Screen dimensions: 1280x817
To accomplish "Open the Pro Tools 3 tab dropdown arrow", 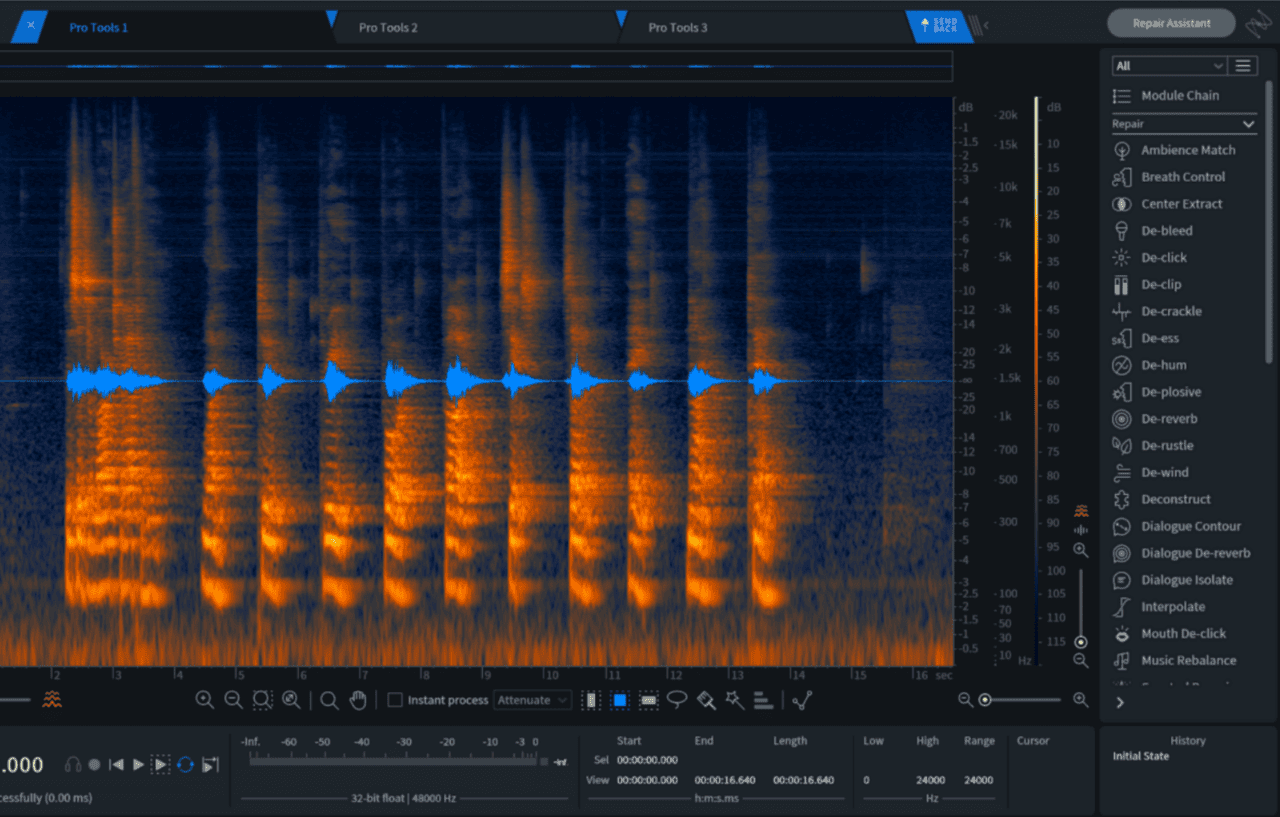I will pyautogui.click(x=621, y=17).
